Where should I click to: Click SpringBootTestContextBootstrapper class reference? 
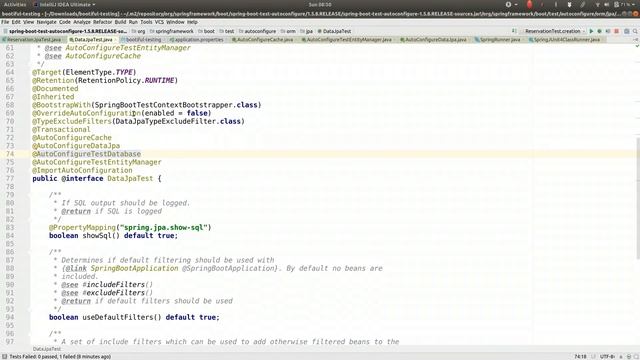coord(164,105)
